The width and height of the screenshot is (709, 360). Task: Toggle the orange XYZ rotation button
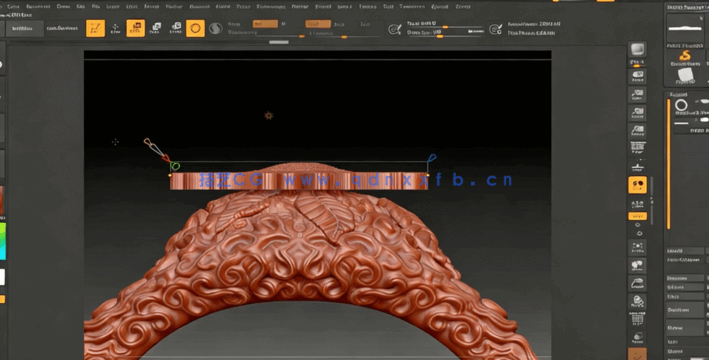[x=638, y=216]
